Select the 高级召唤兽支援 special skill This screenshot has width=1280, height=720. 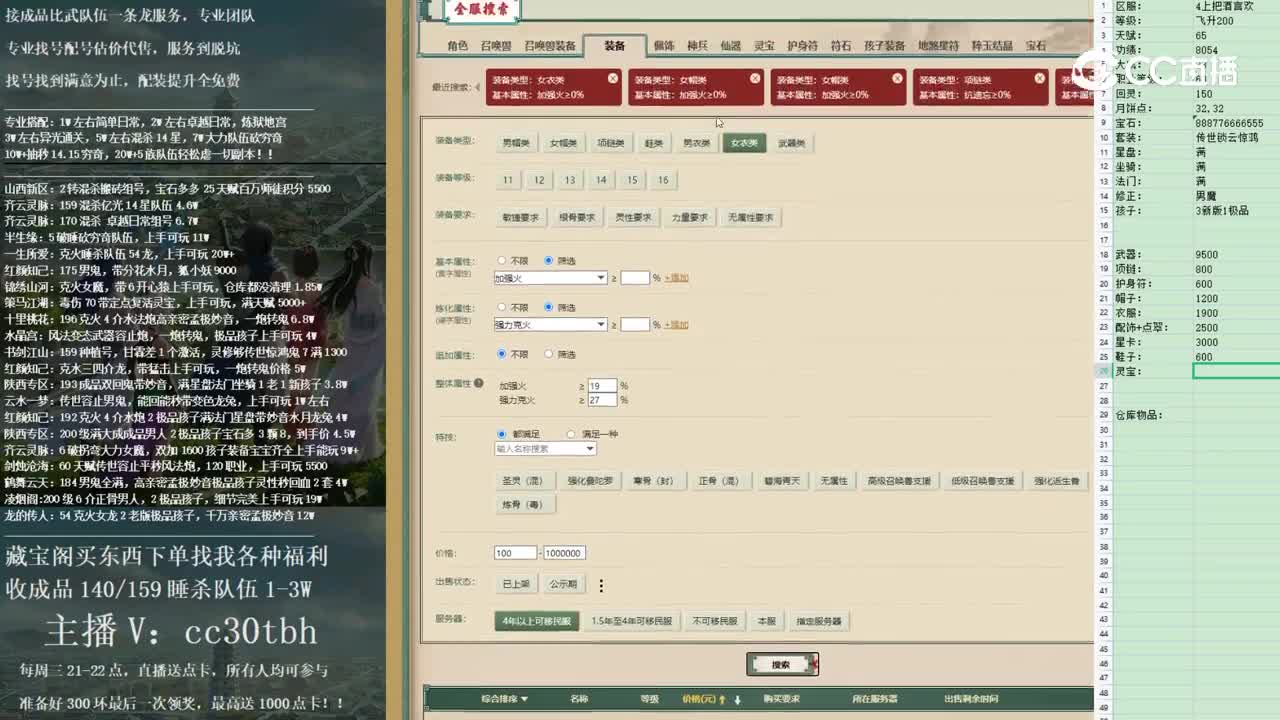click(899, 481)
